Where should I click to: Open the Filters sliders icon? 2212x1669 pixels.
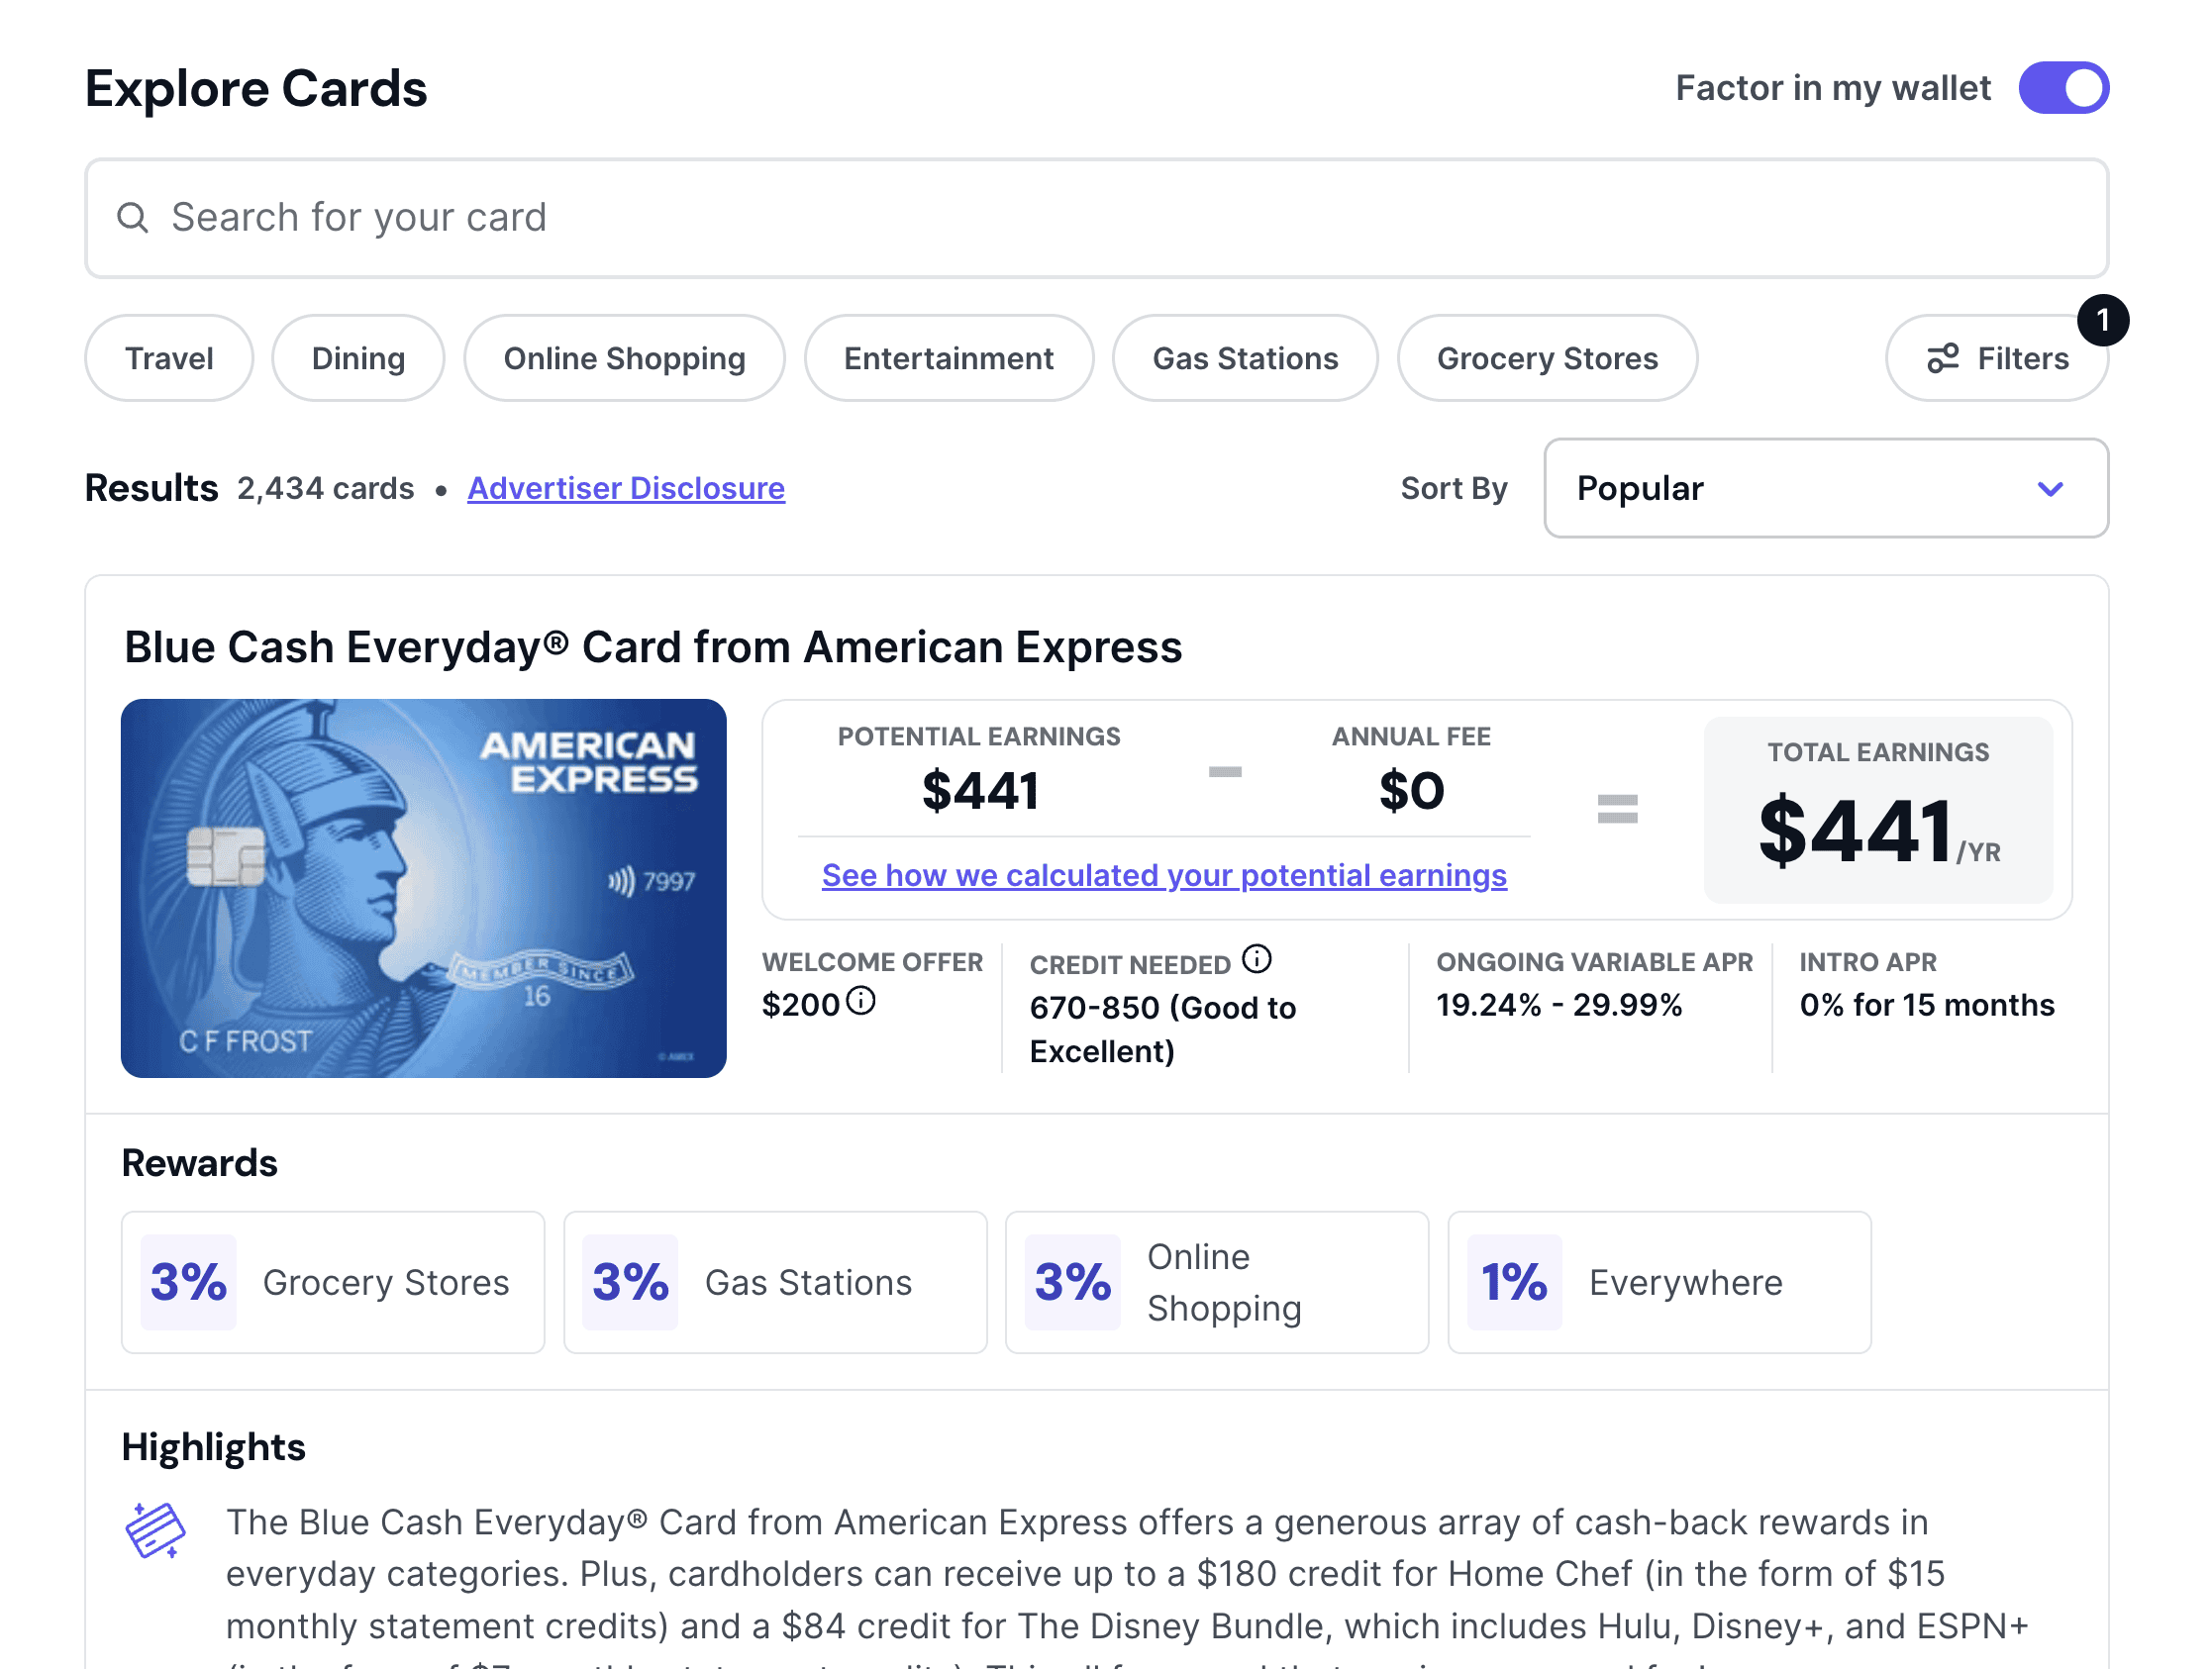click(x=1942, y=358)
